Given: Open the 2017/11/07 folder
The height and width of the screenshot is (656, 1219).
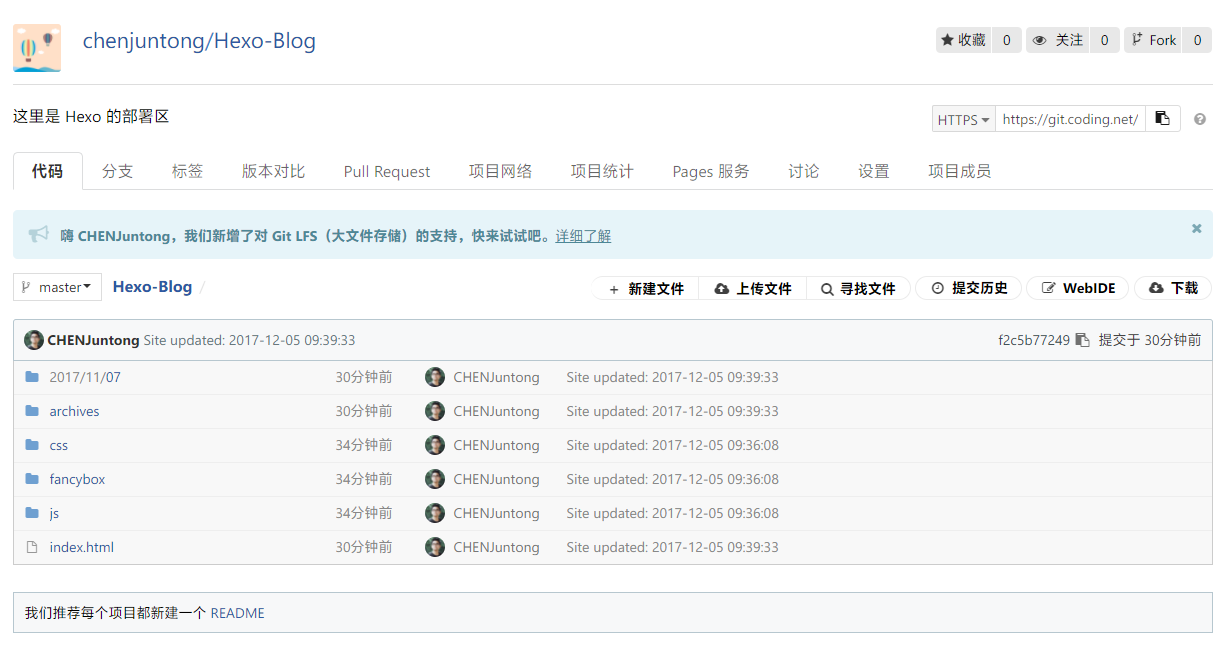Looking at the screenshot, I should 85,377.
